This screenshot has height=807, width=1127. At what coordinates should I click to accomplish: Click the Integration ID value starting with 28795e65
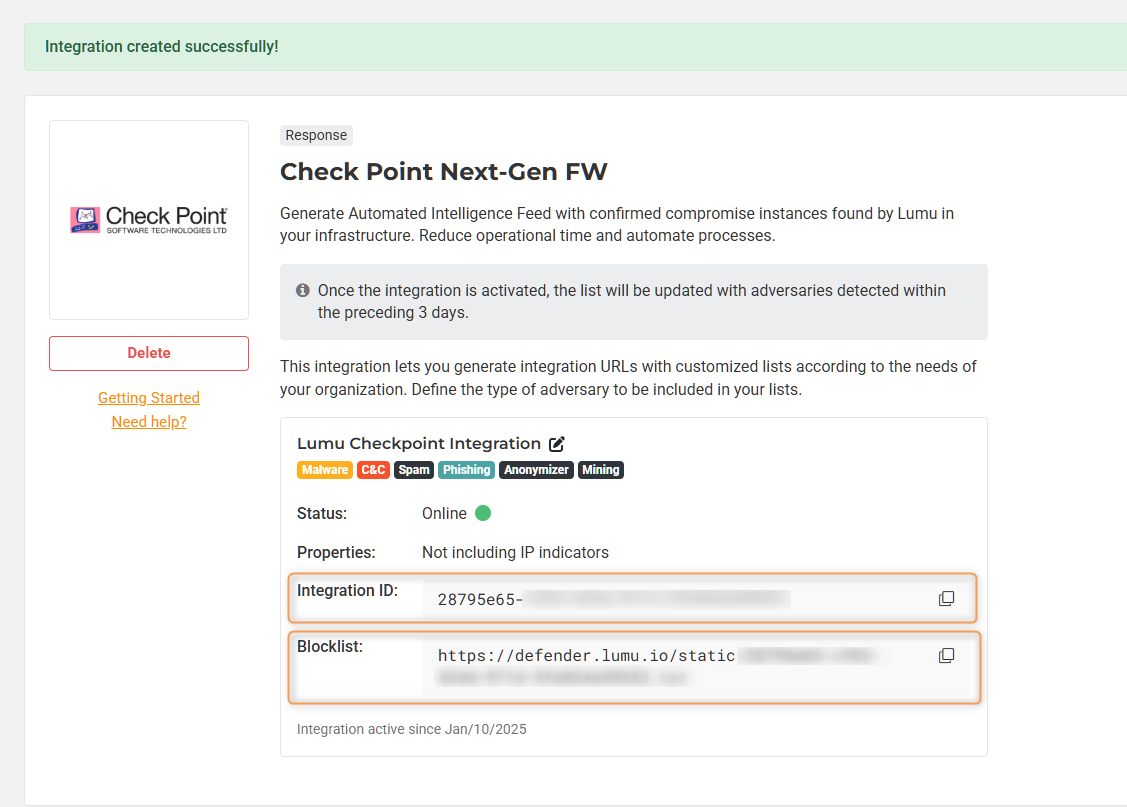(x=480, y=600)
